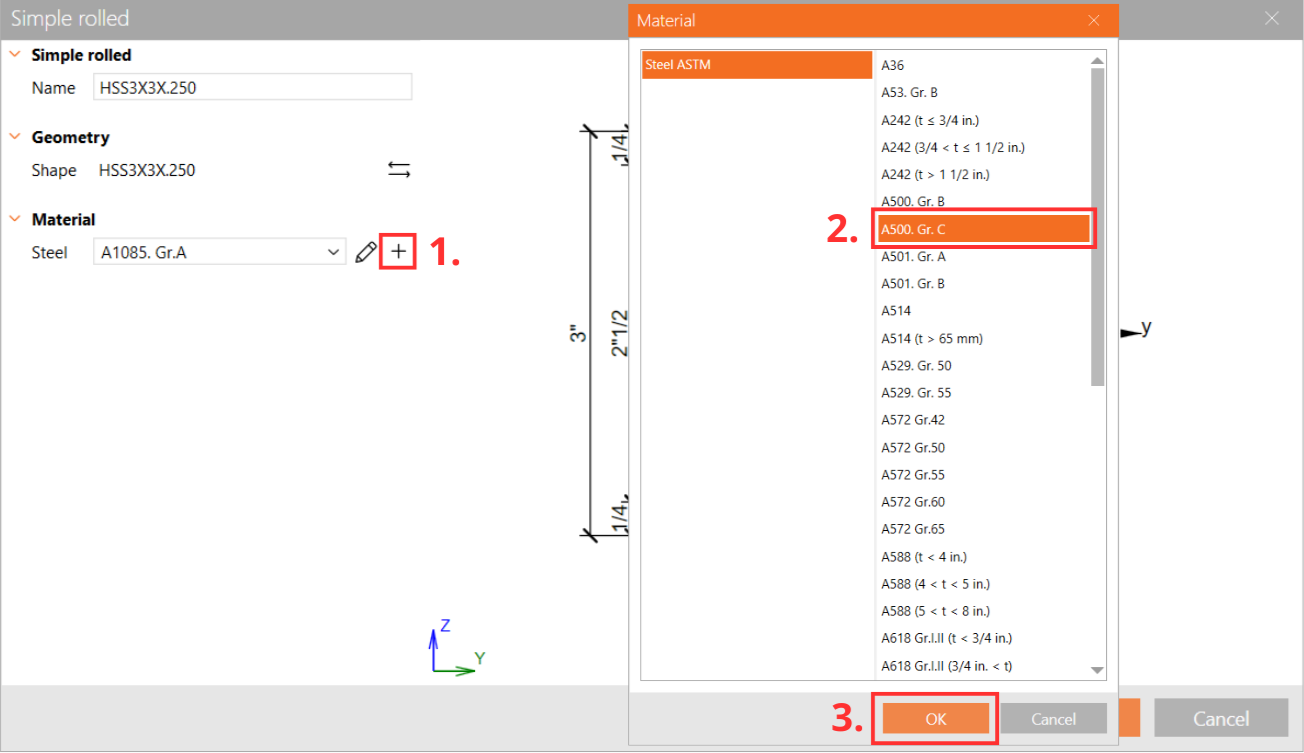Collapse the Geometry section
This screenshot has height=753, width=1304.
[x=14, y=137]
